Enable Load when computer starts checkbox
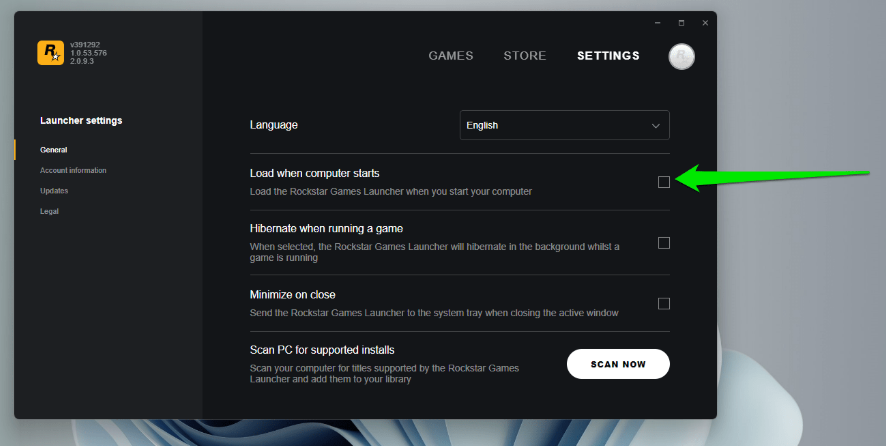The height and width of the screenshot is (446, 886). point(664,181)
